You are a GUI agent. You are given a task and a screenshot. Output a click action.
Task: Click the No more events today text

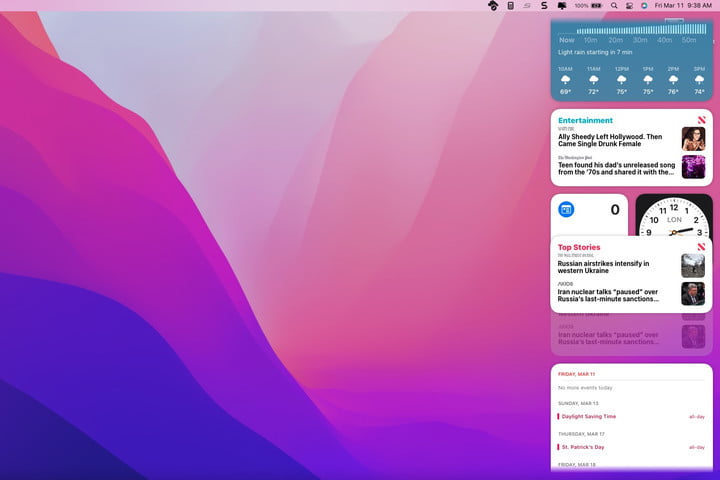(x=585, y=388)
